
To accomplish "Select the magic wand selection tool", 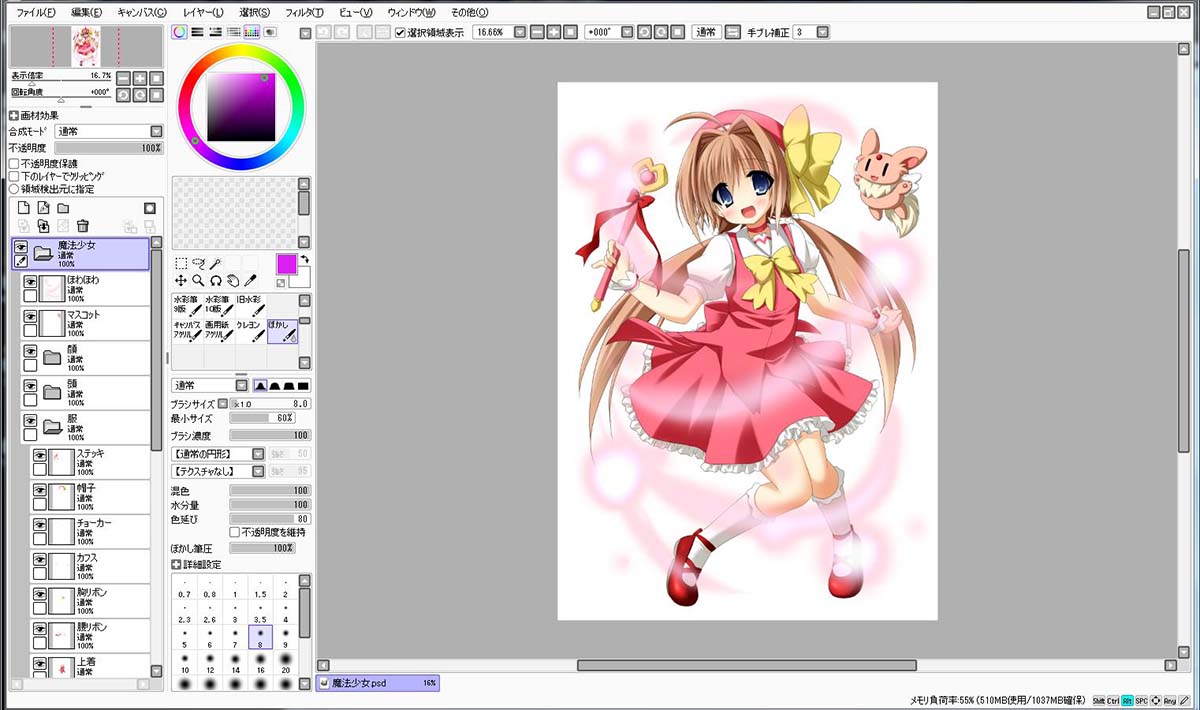I will [215, 264].
